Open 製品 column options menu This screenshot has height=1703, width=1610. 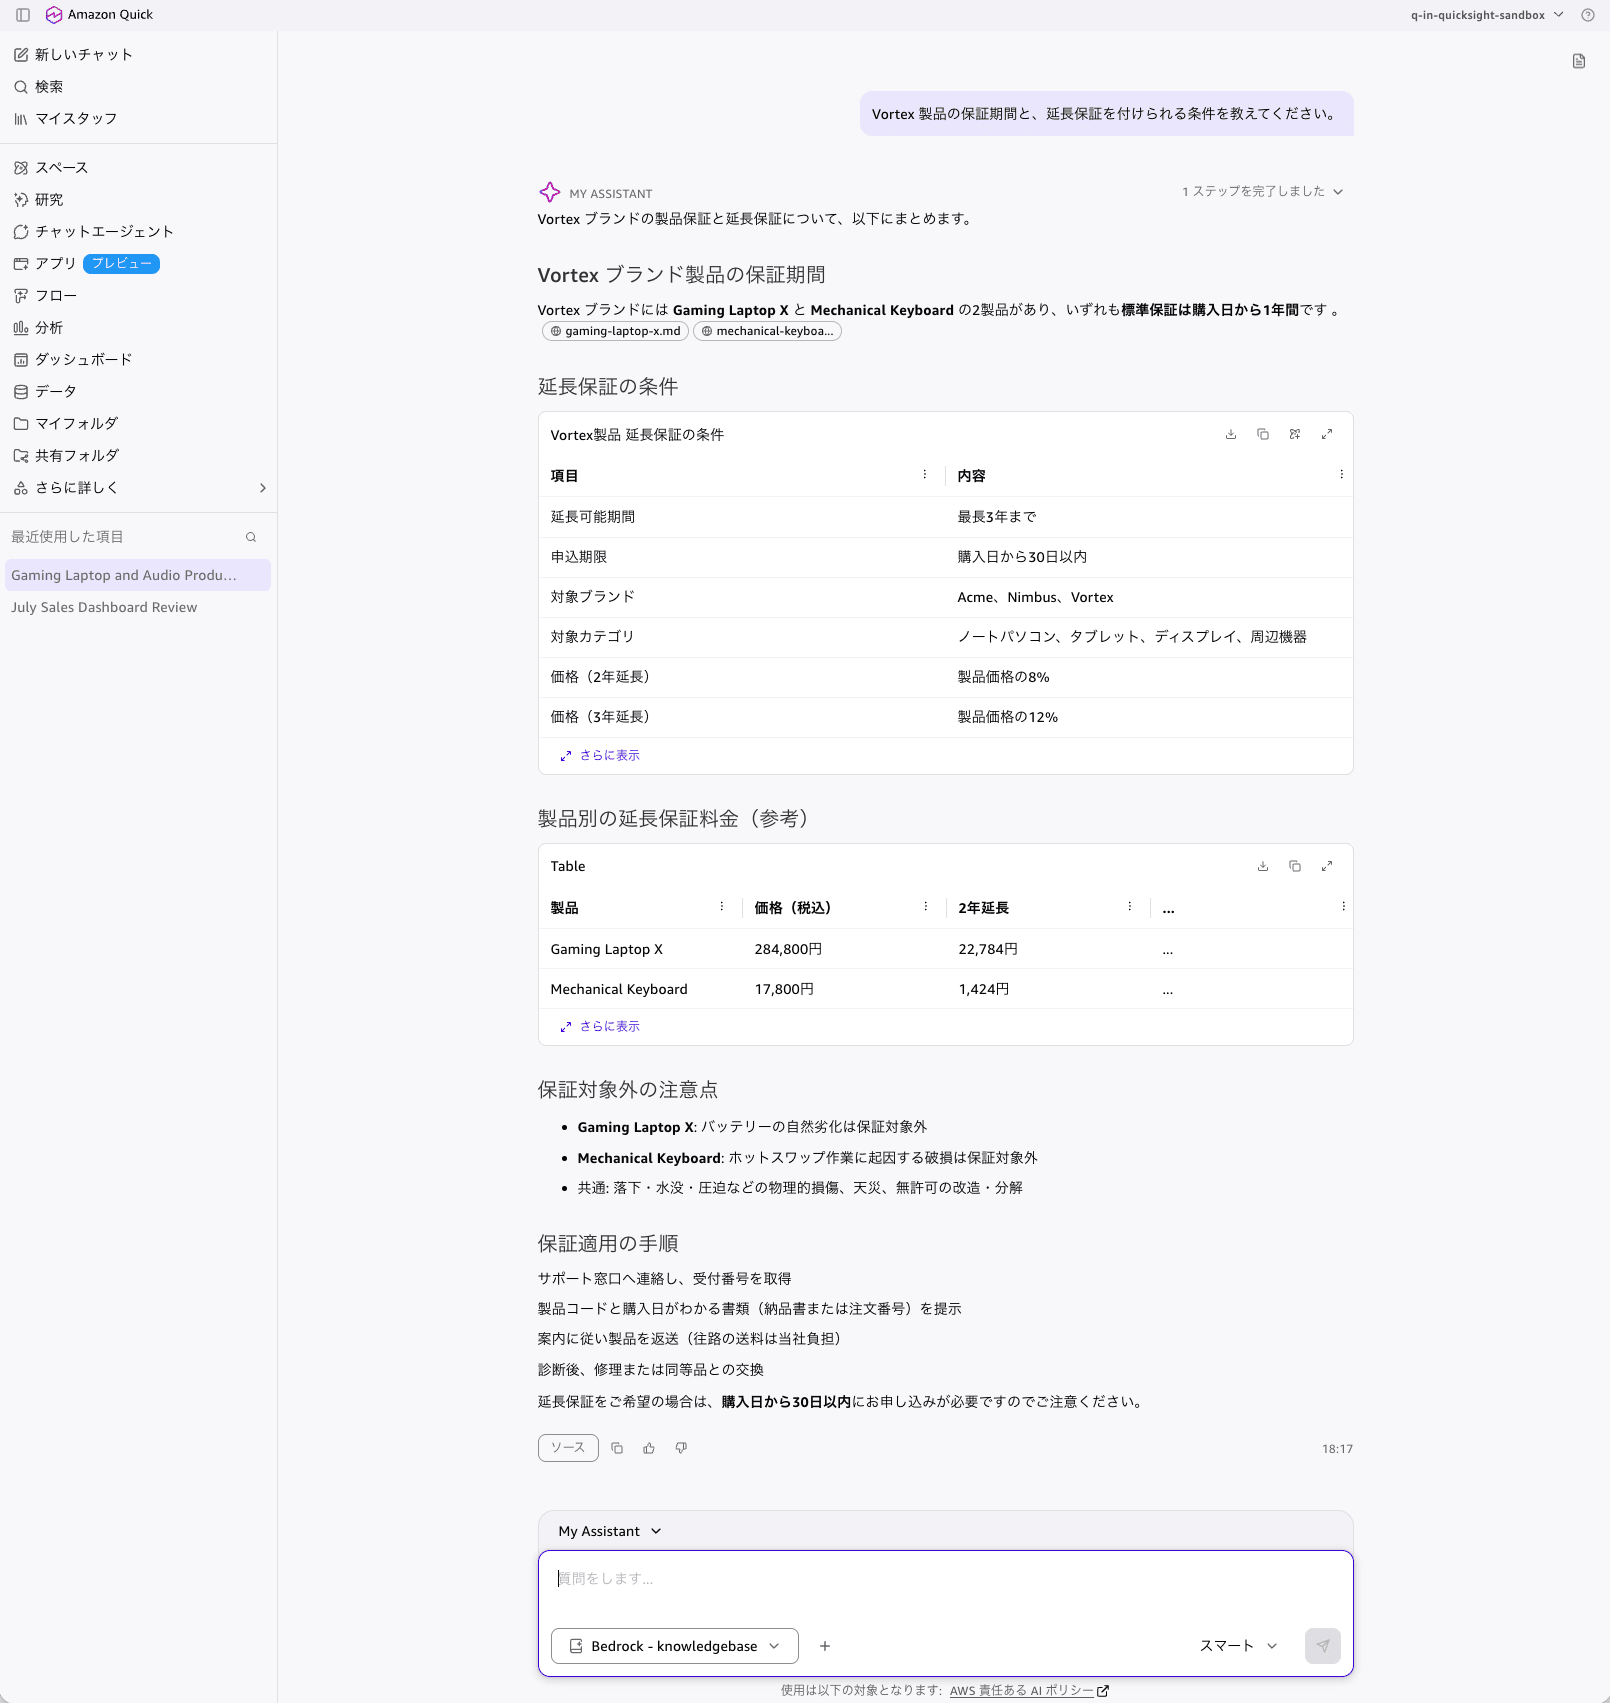(x=721, y=907)
